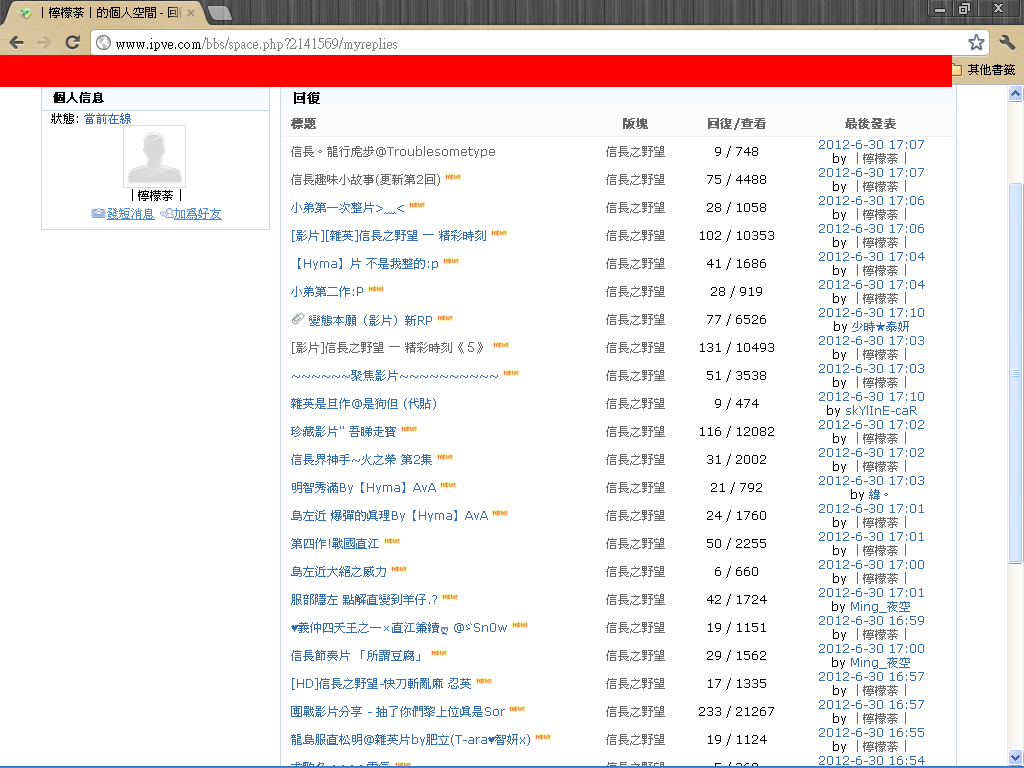The height and width of the screenshot is (768, 1024).
Task: Open thread 團戰影片分享 - 抽了你們黎上位眞是Sor
Action: [398, 712]
